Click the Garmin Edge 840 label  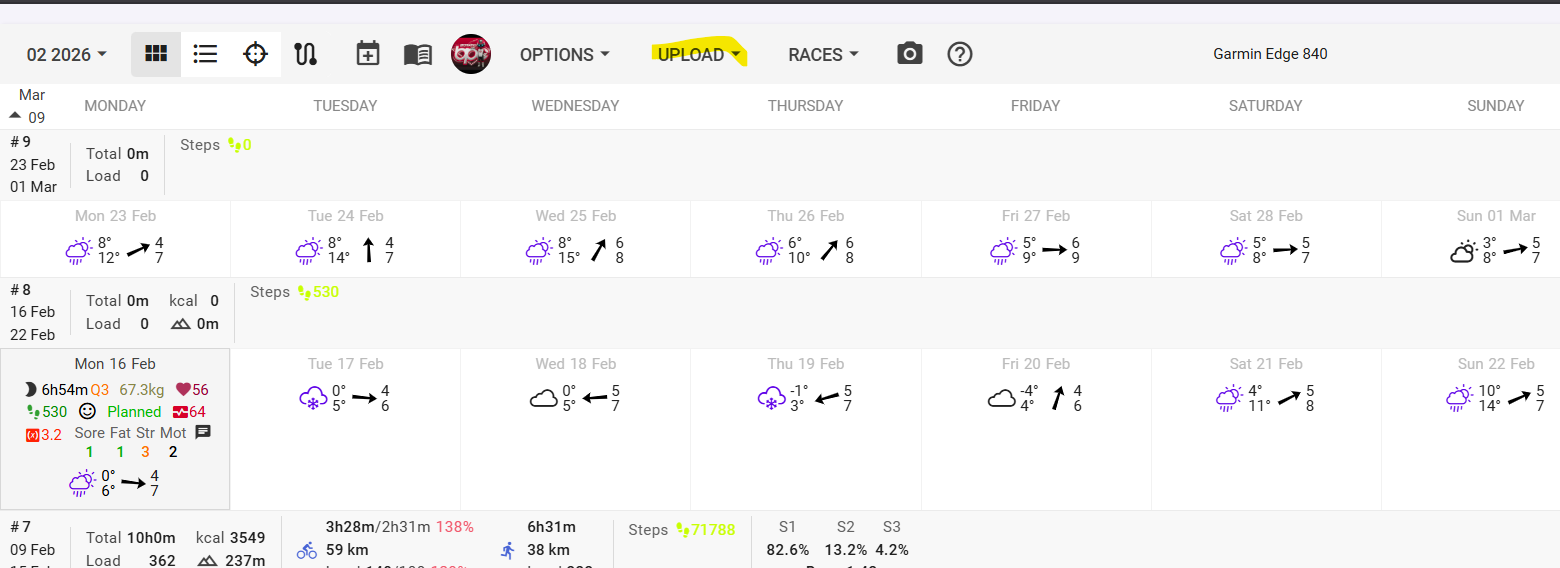[1270, 54]
